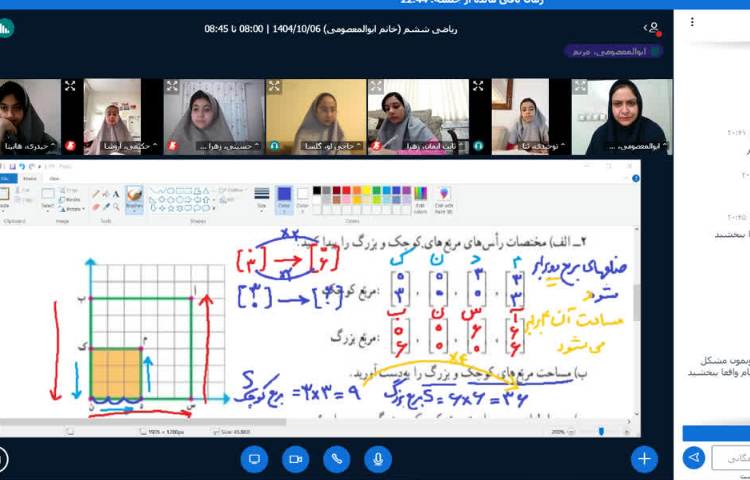Toggle the webcam camera button
Viewport: 750px width, 480px height.
tap(295, 458)
